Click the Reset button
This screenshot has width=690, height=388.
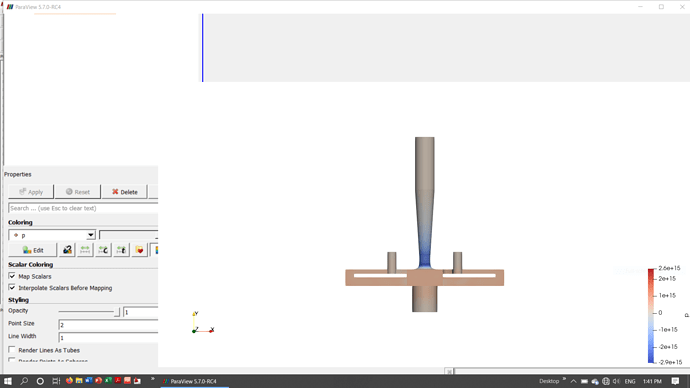tap(78, 192)
